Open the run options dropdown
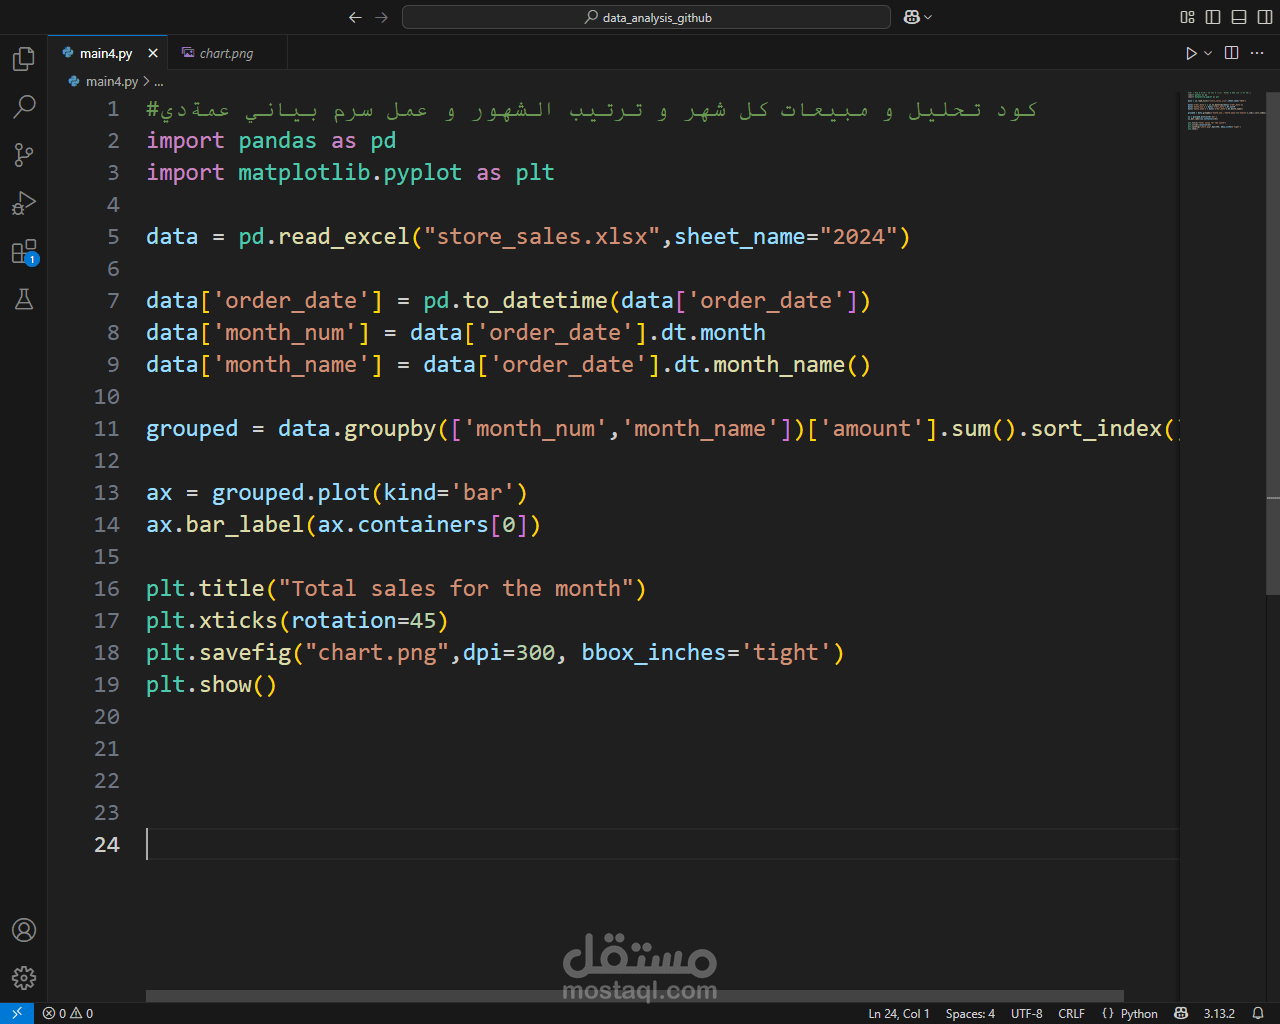 pyautogui.click(x=1208, y=53)
